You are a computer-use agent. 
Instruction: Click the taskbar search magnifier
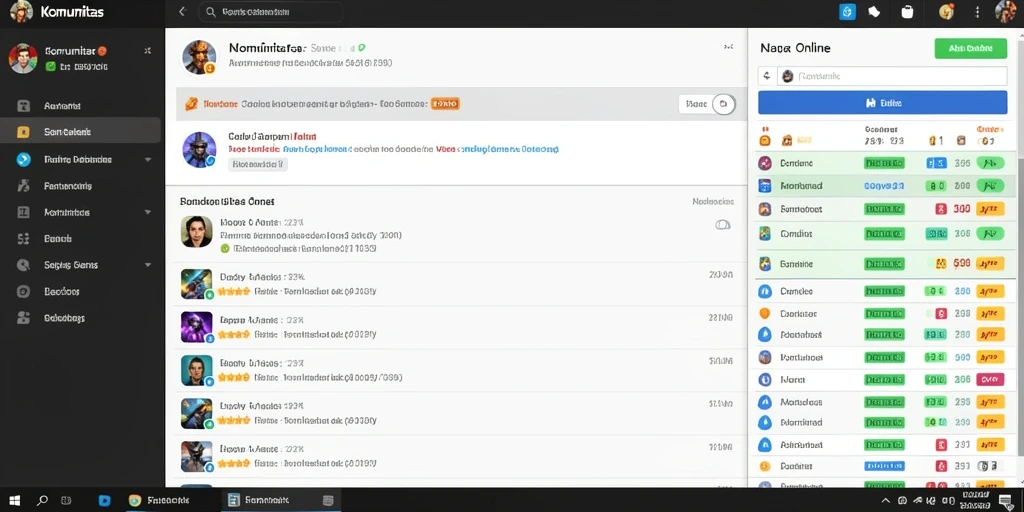tap(42, 500)
